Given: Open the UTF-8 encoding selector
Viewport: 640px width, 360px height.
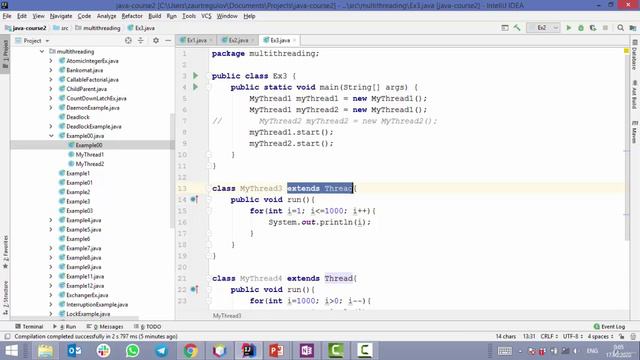Looking at the screenshot, I should coord(572,336).
